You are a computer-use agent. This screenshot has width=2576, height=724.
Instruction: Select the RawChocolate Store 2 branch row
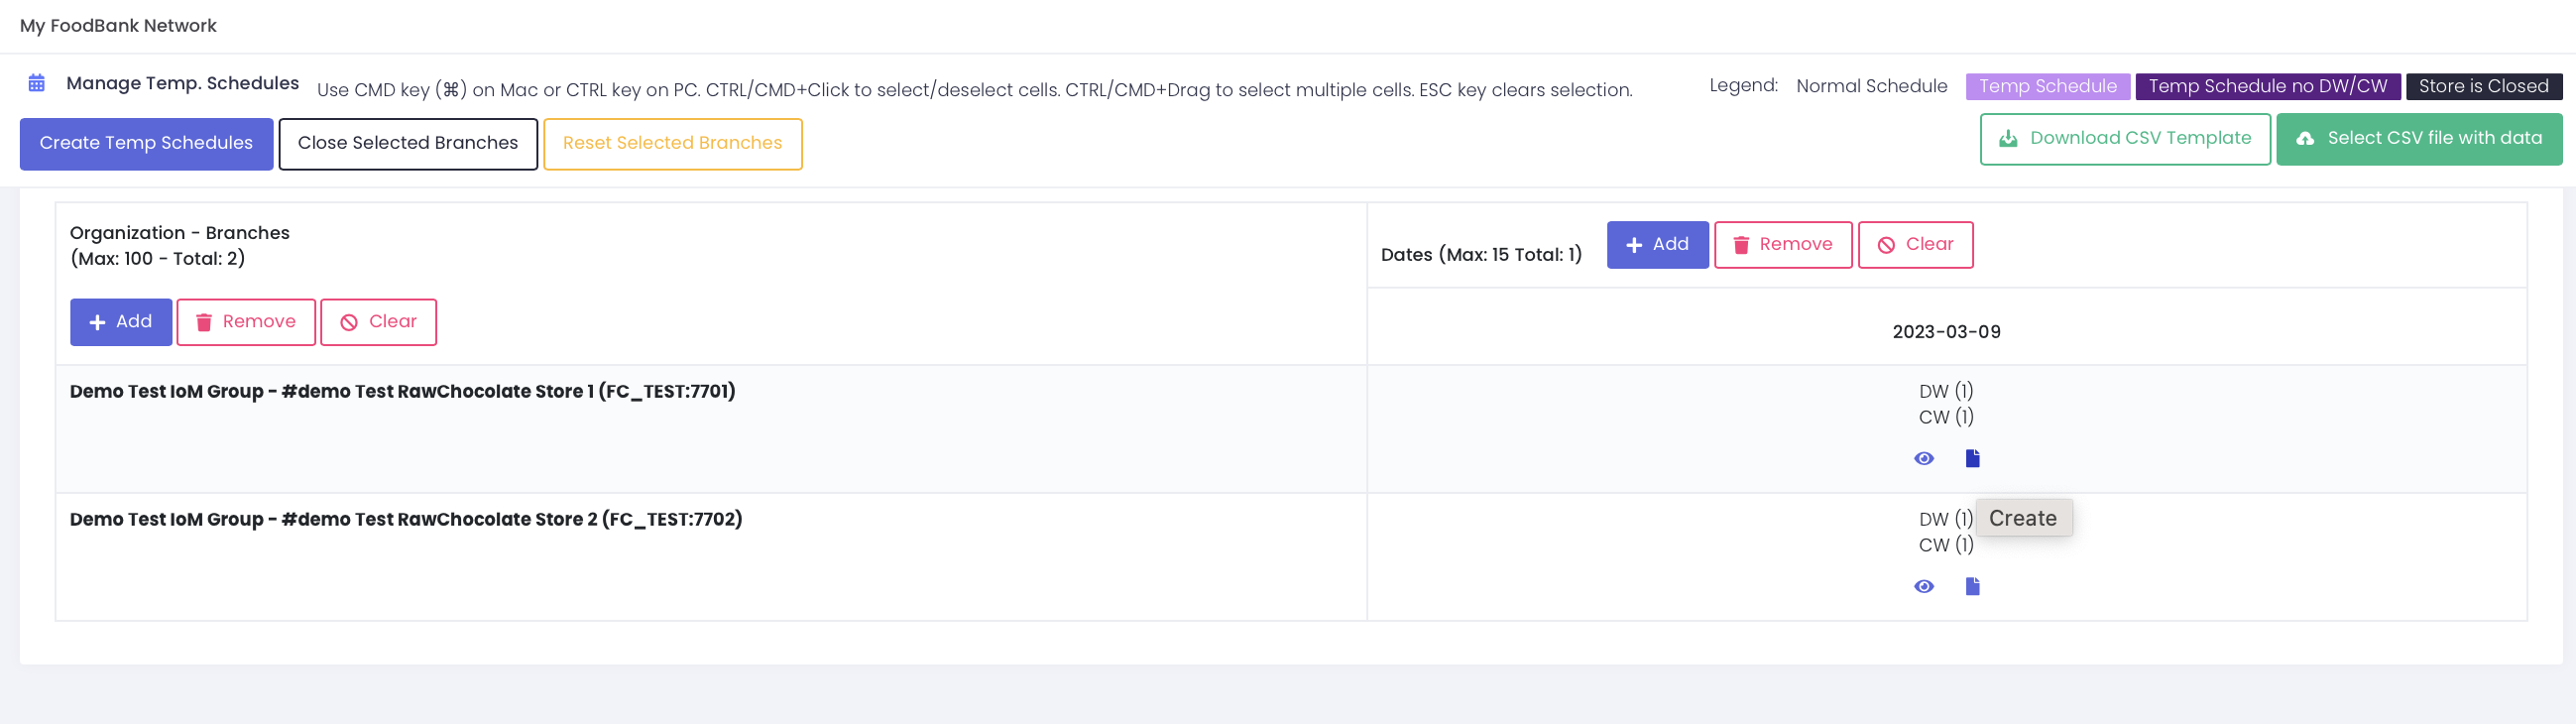click(x=405, y=519)
